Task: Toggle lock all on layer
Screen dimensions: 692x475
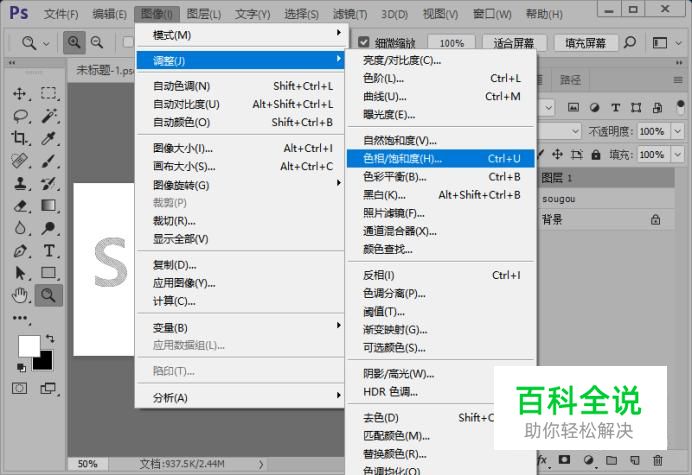Action: (x=596, y=155)
